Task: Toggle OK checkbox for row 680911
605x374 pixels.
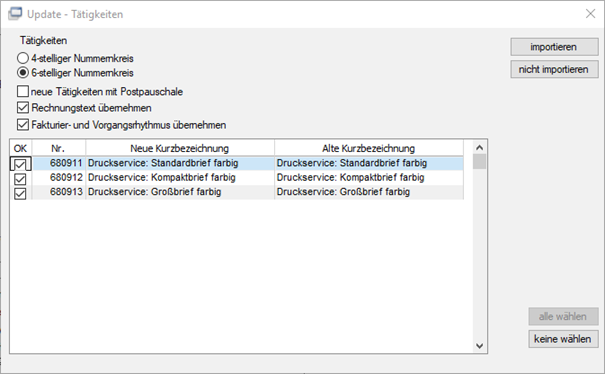Action: [x=20, y=164]
